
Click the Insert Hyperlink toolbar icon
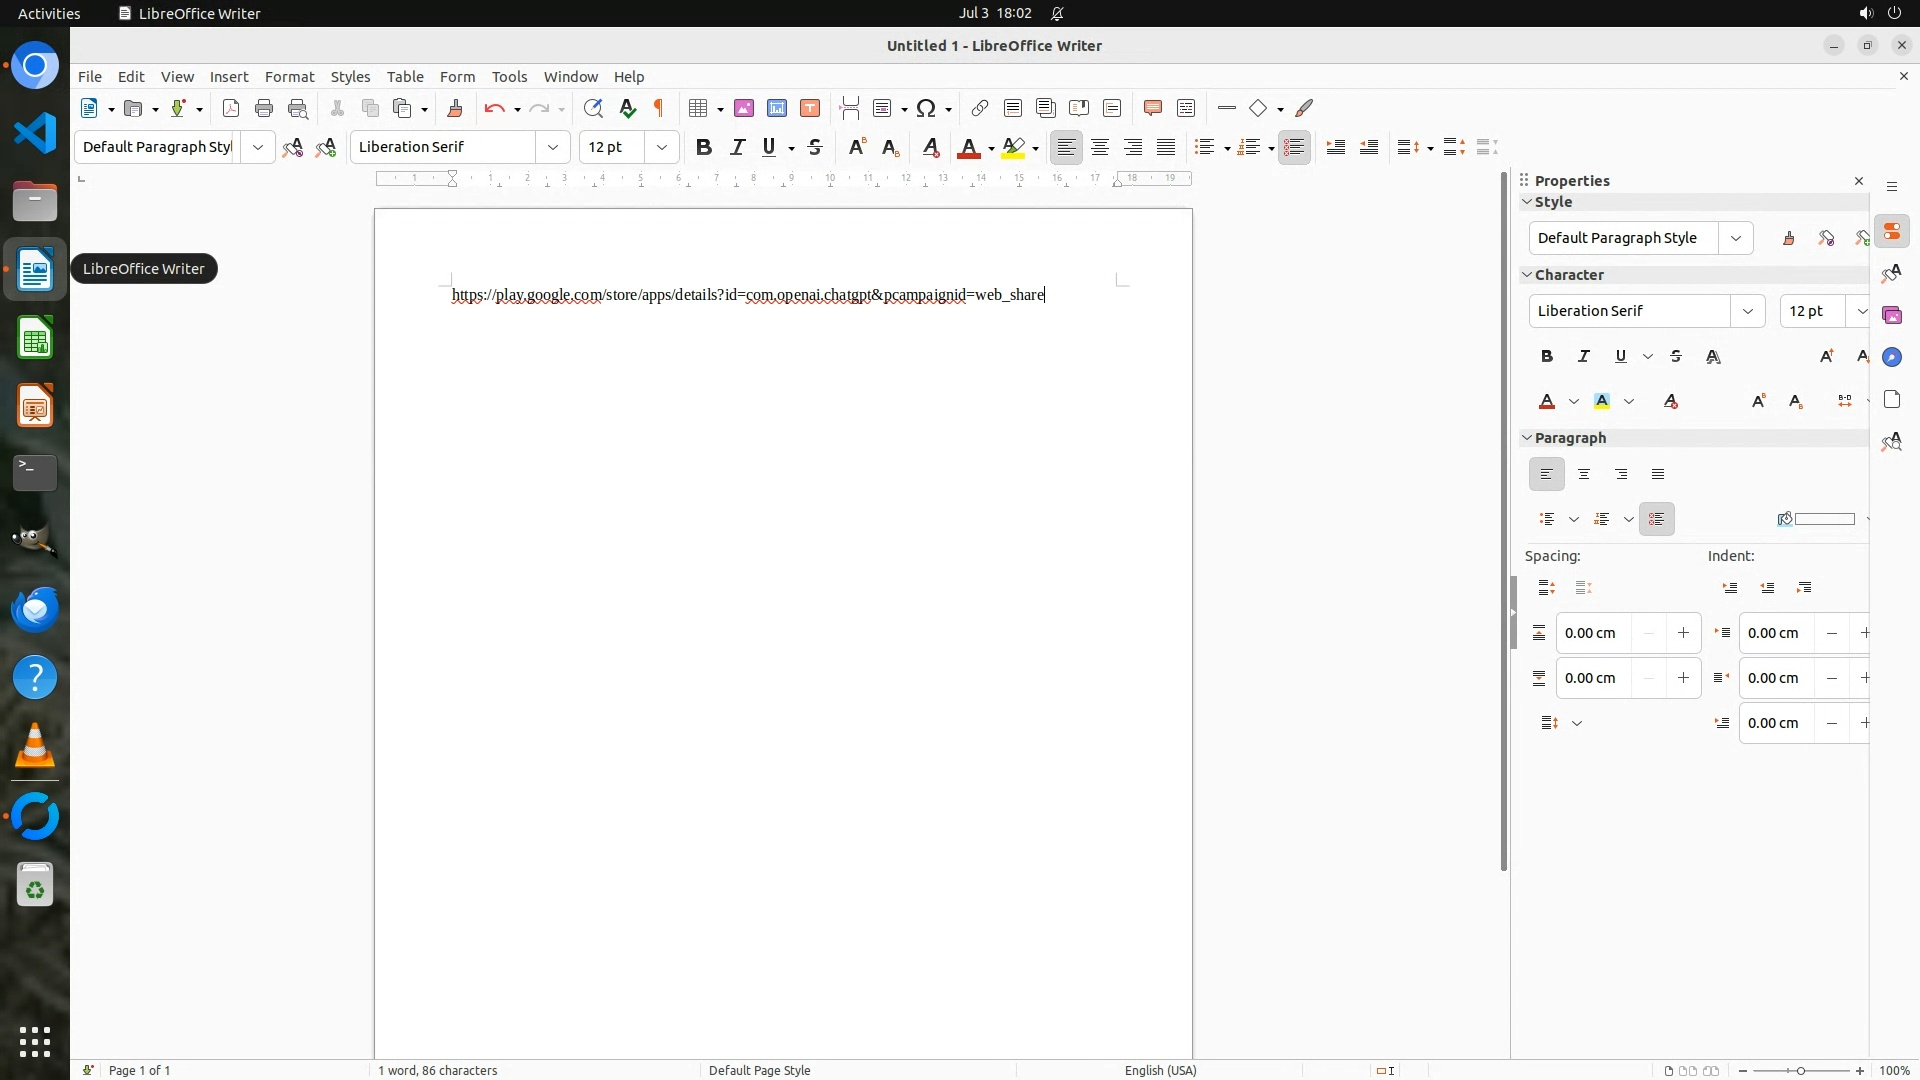[x=980, y=109]
